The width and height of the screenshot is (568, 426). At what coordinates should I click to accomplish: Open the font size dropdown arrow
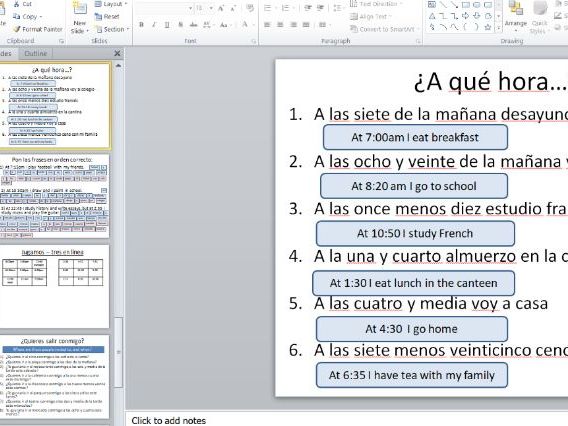click(x=210, y=8)
